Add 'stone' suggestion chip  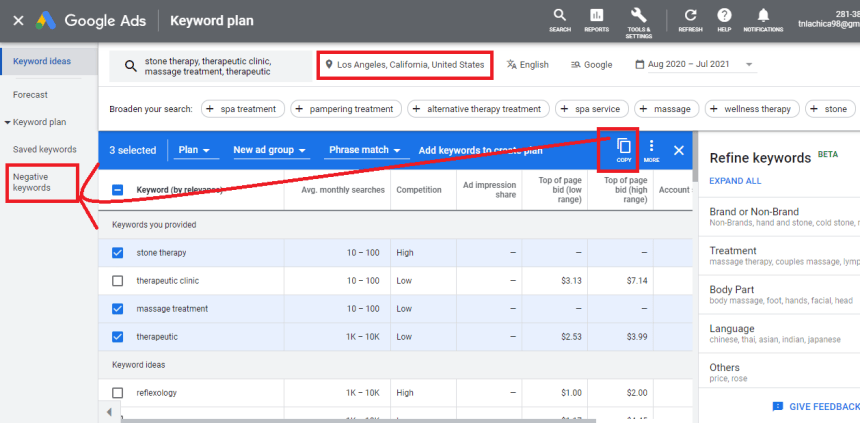[830, 109]
